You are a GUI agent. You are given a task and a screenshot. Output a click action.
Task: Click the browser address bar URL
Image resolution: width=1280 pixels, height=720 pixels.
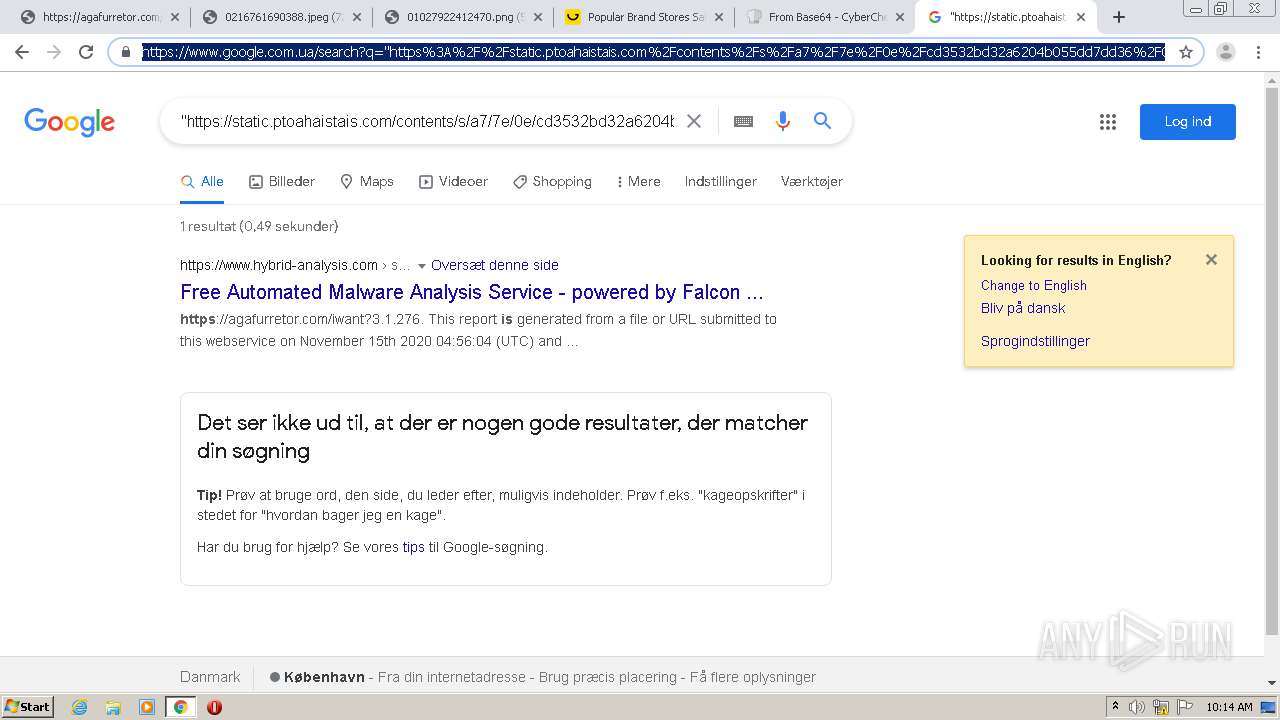(653, 52)
